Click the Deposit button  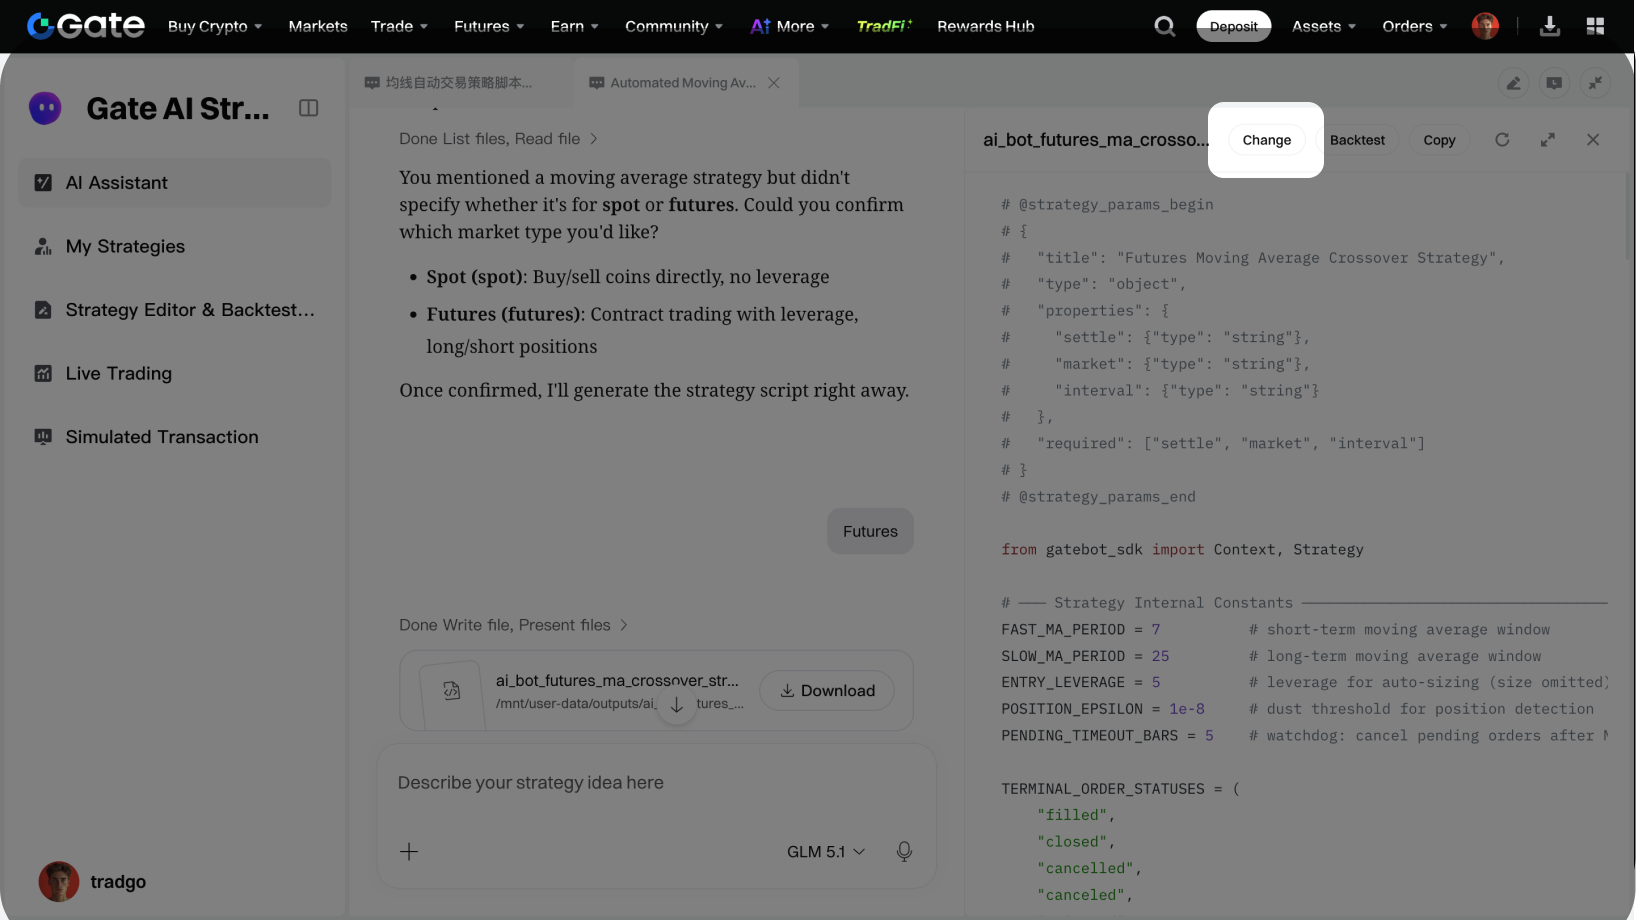click(1234, 26)
